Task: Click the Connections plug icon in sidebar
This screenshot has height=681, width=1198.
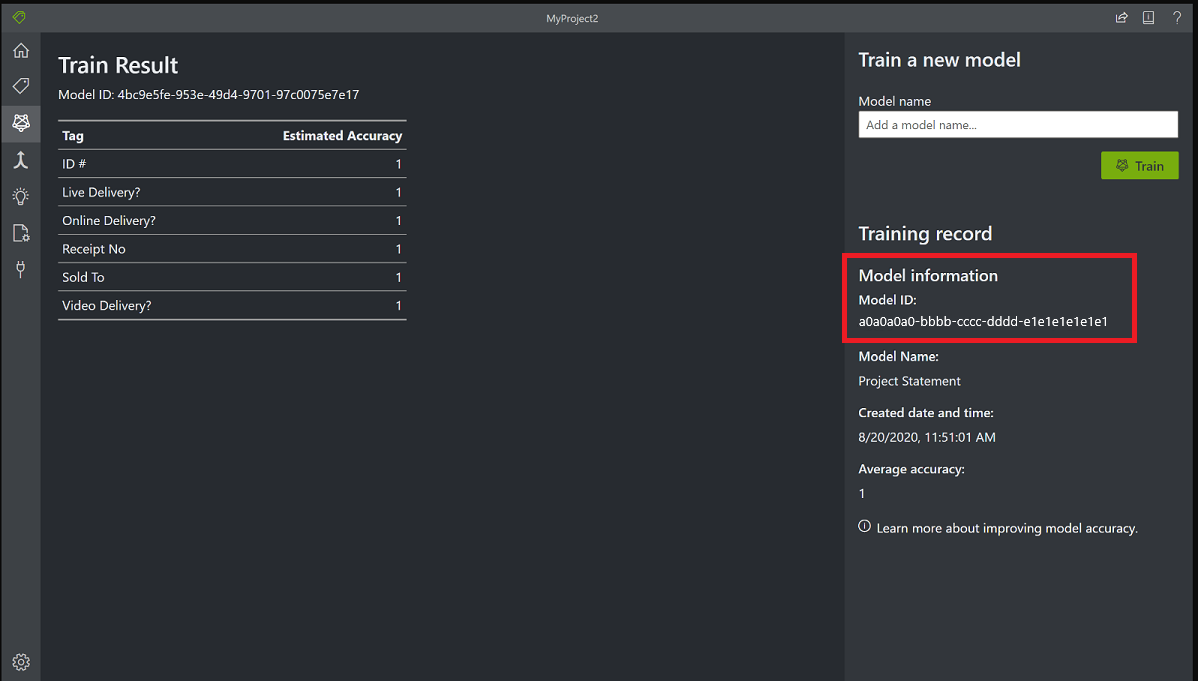Action: click(21, 269)
